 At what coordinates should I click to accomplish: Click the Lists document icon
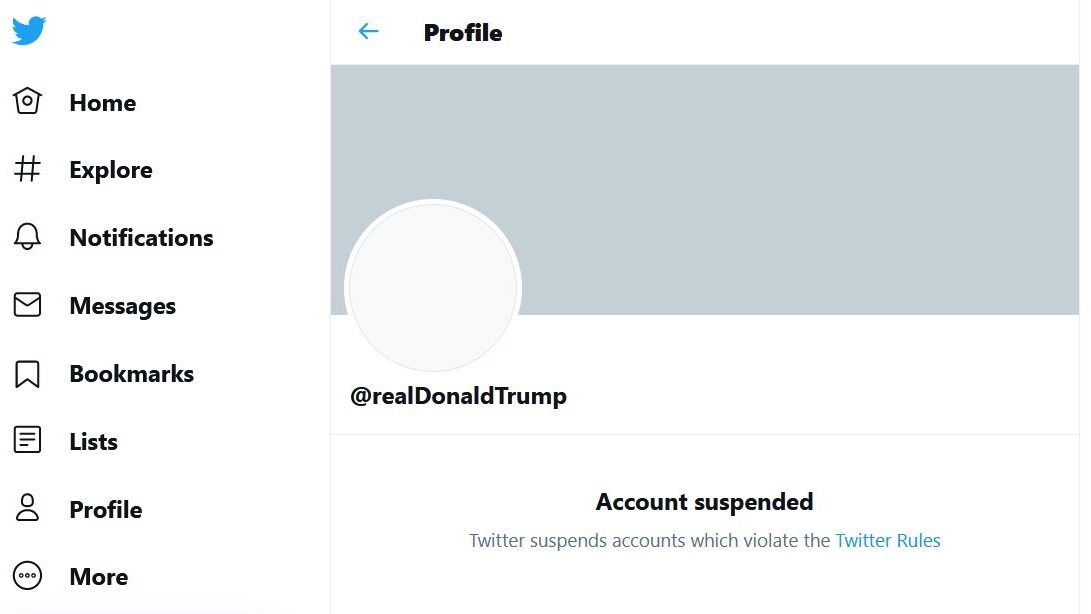(x=28, y=441)
